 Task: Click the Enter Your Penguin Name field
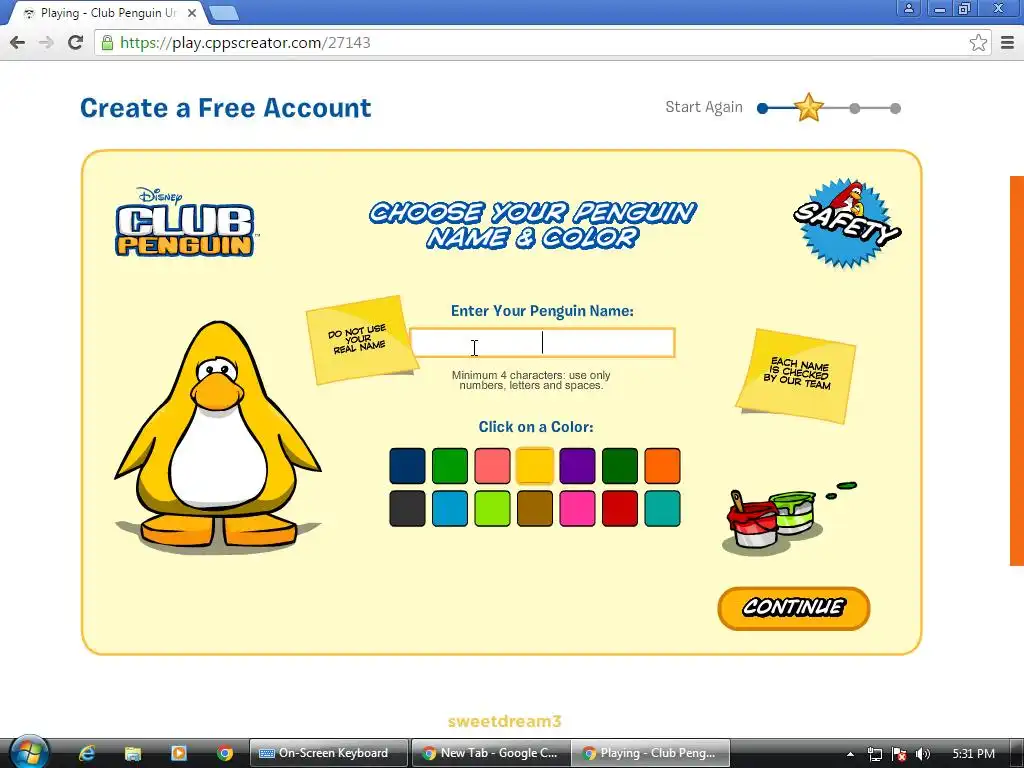coord(542,343)
